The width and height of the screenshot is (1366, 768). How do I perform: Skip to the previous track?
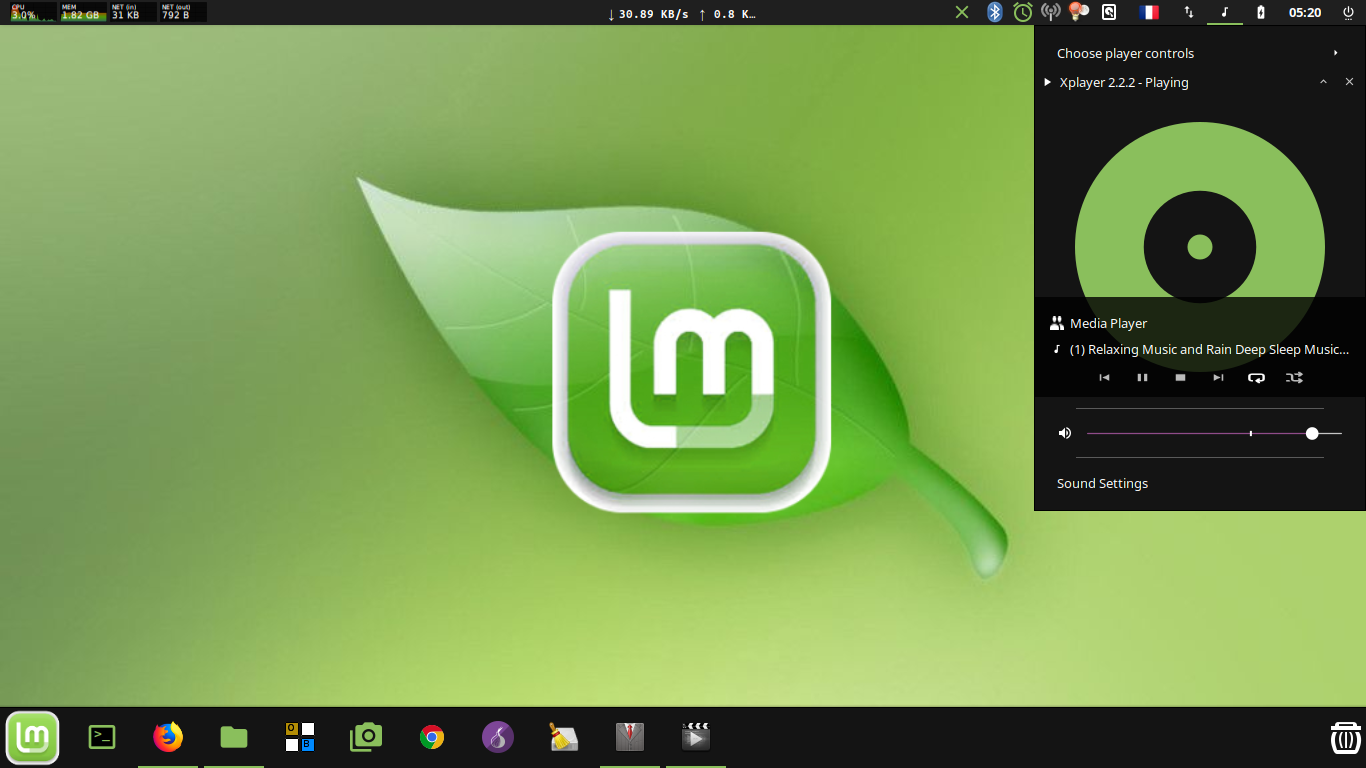tap(1104, 377)
